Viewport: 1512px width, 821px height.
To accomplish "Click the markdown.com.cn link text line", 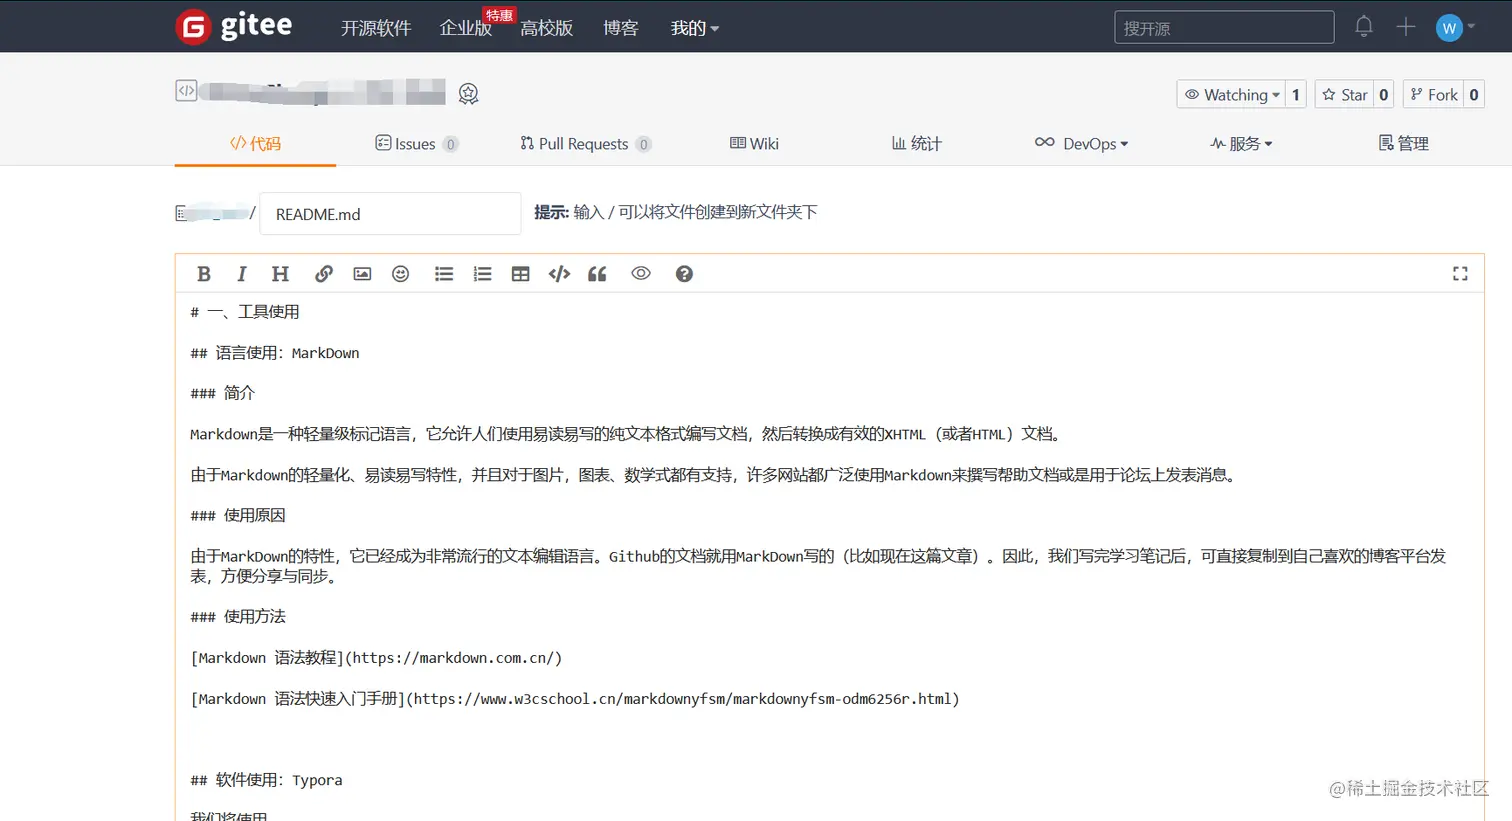I will click(x=376, y=658).
